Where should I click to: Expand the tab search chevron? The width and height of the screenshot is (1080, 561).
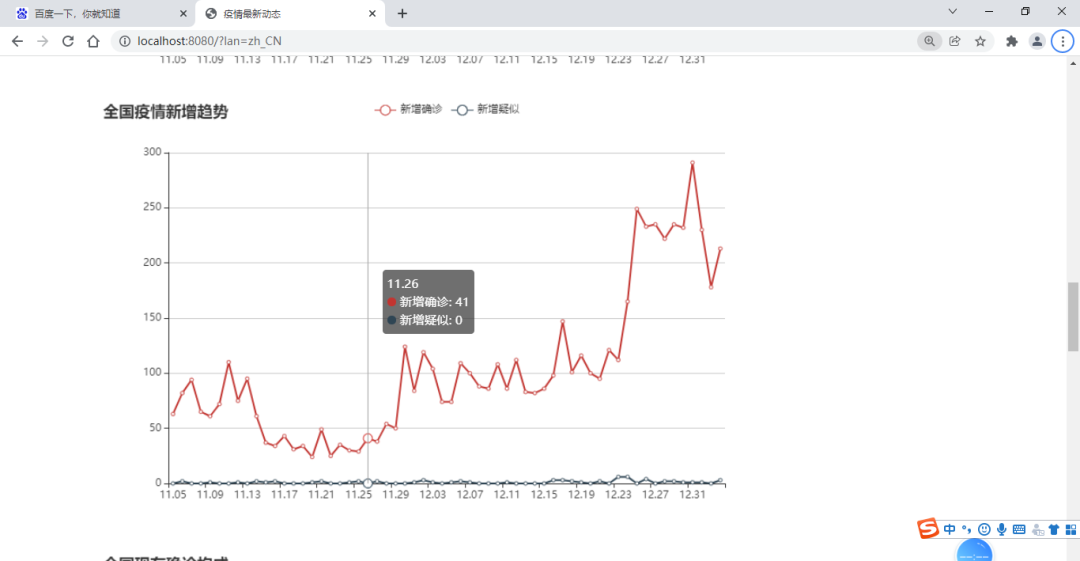tap(953, 12)
